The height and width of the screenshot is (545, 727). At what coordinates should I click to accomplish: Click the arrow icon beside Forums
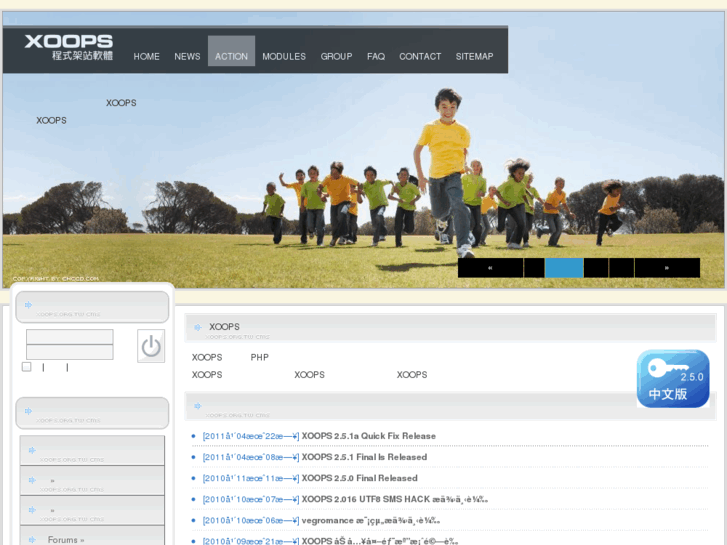pyautogui.click(x=32, y=540)
